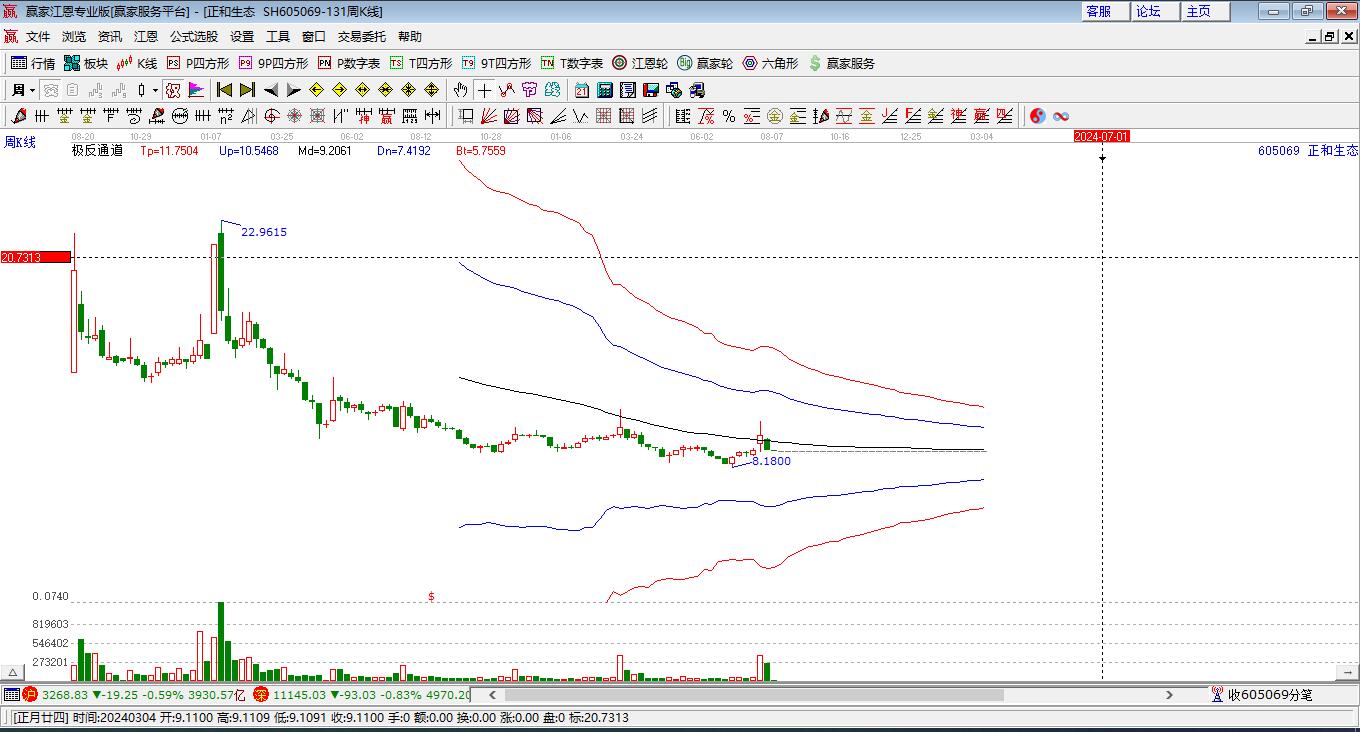Open the T数字表 table
The width and height of the screenshot is (1360, 732).
pos(572,63)
